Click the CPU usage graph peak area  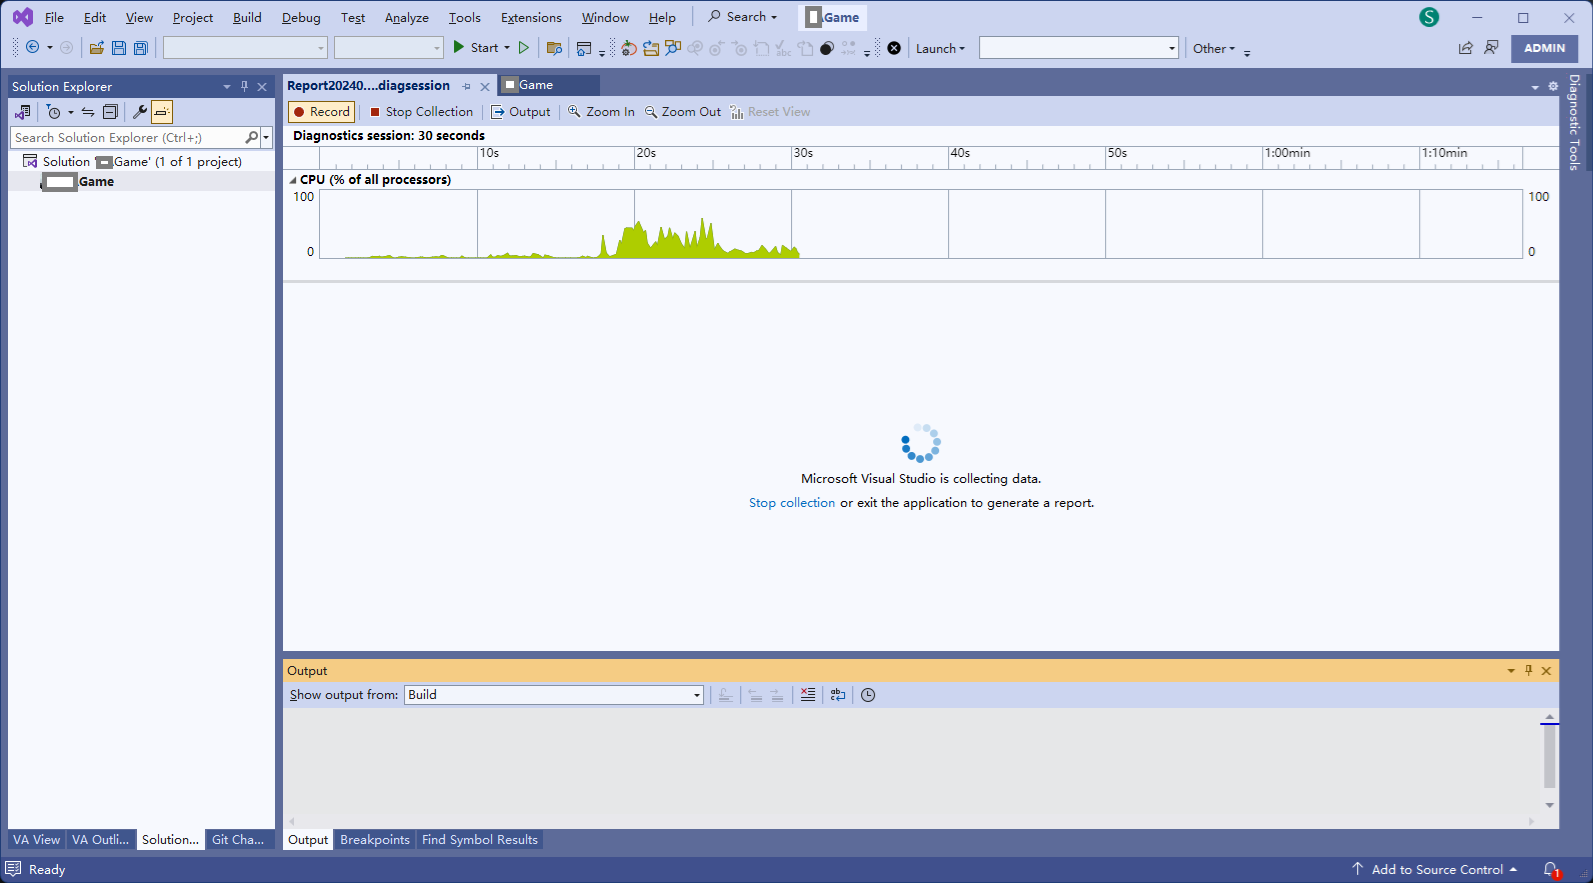coord(670,240)
